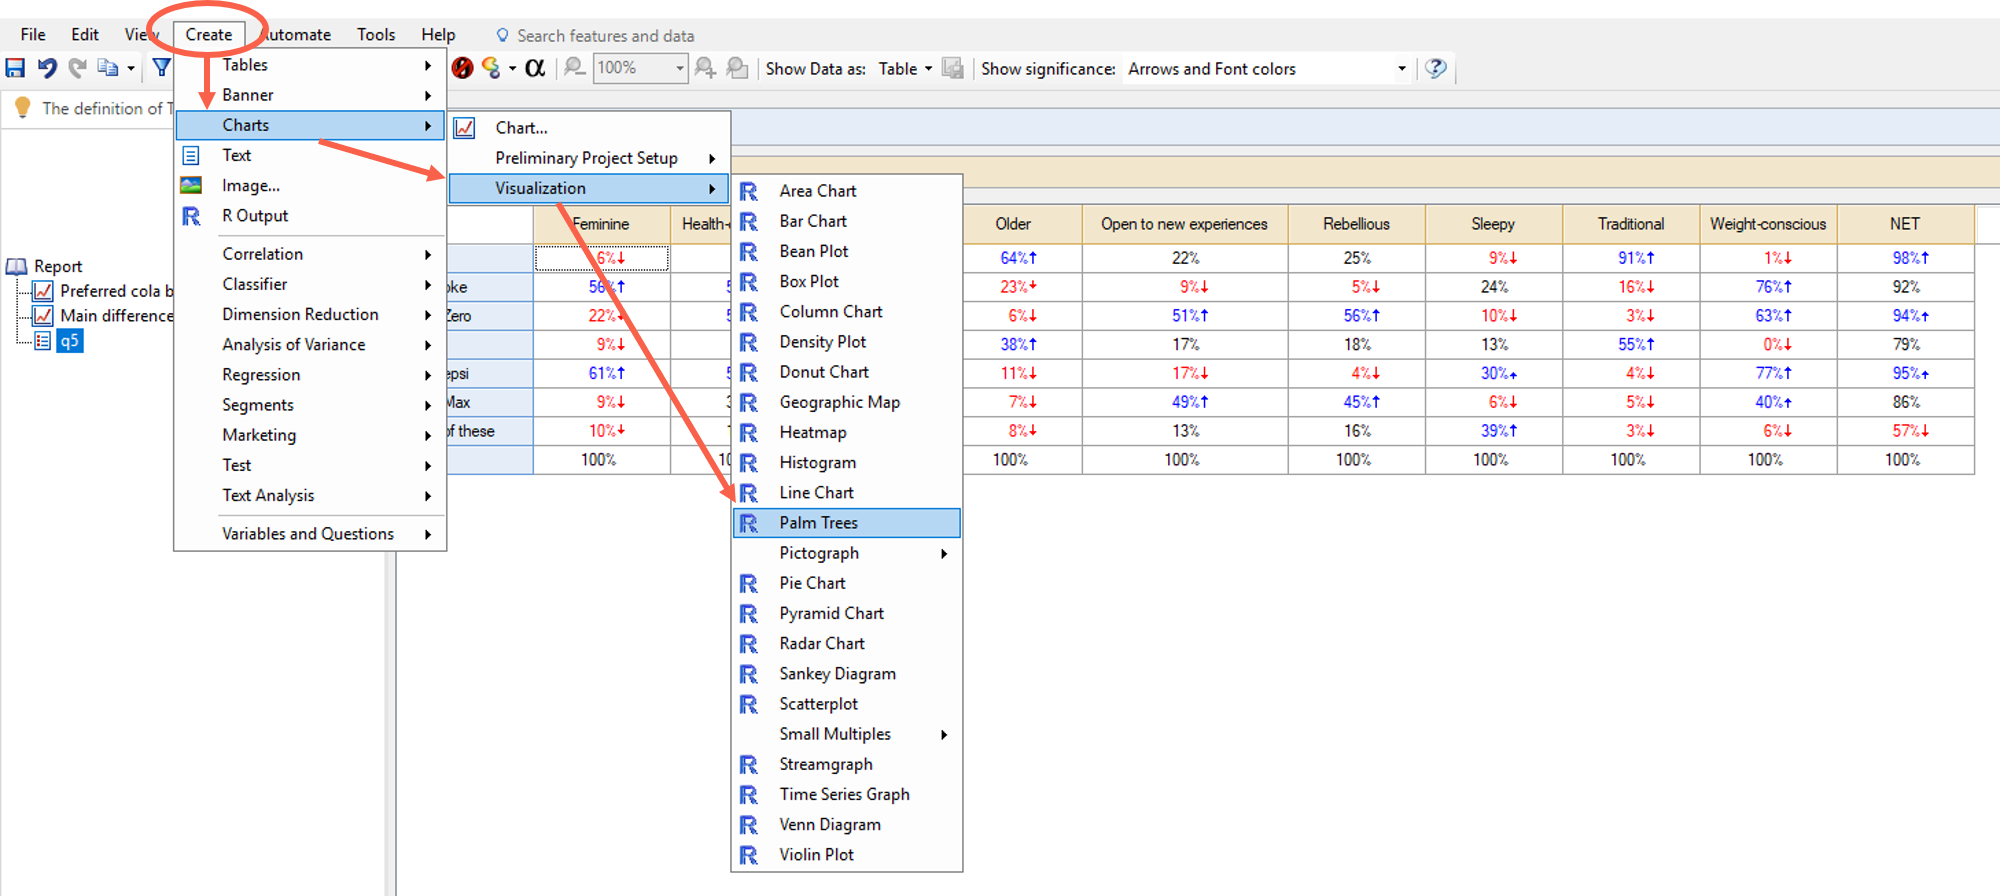Select the q5 item in Report tree
The image size is (2000, 896).
[69, 341]
